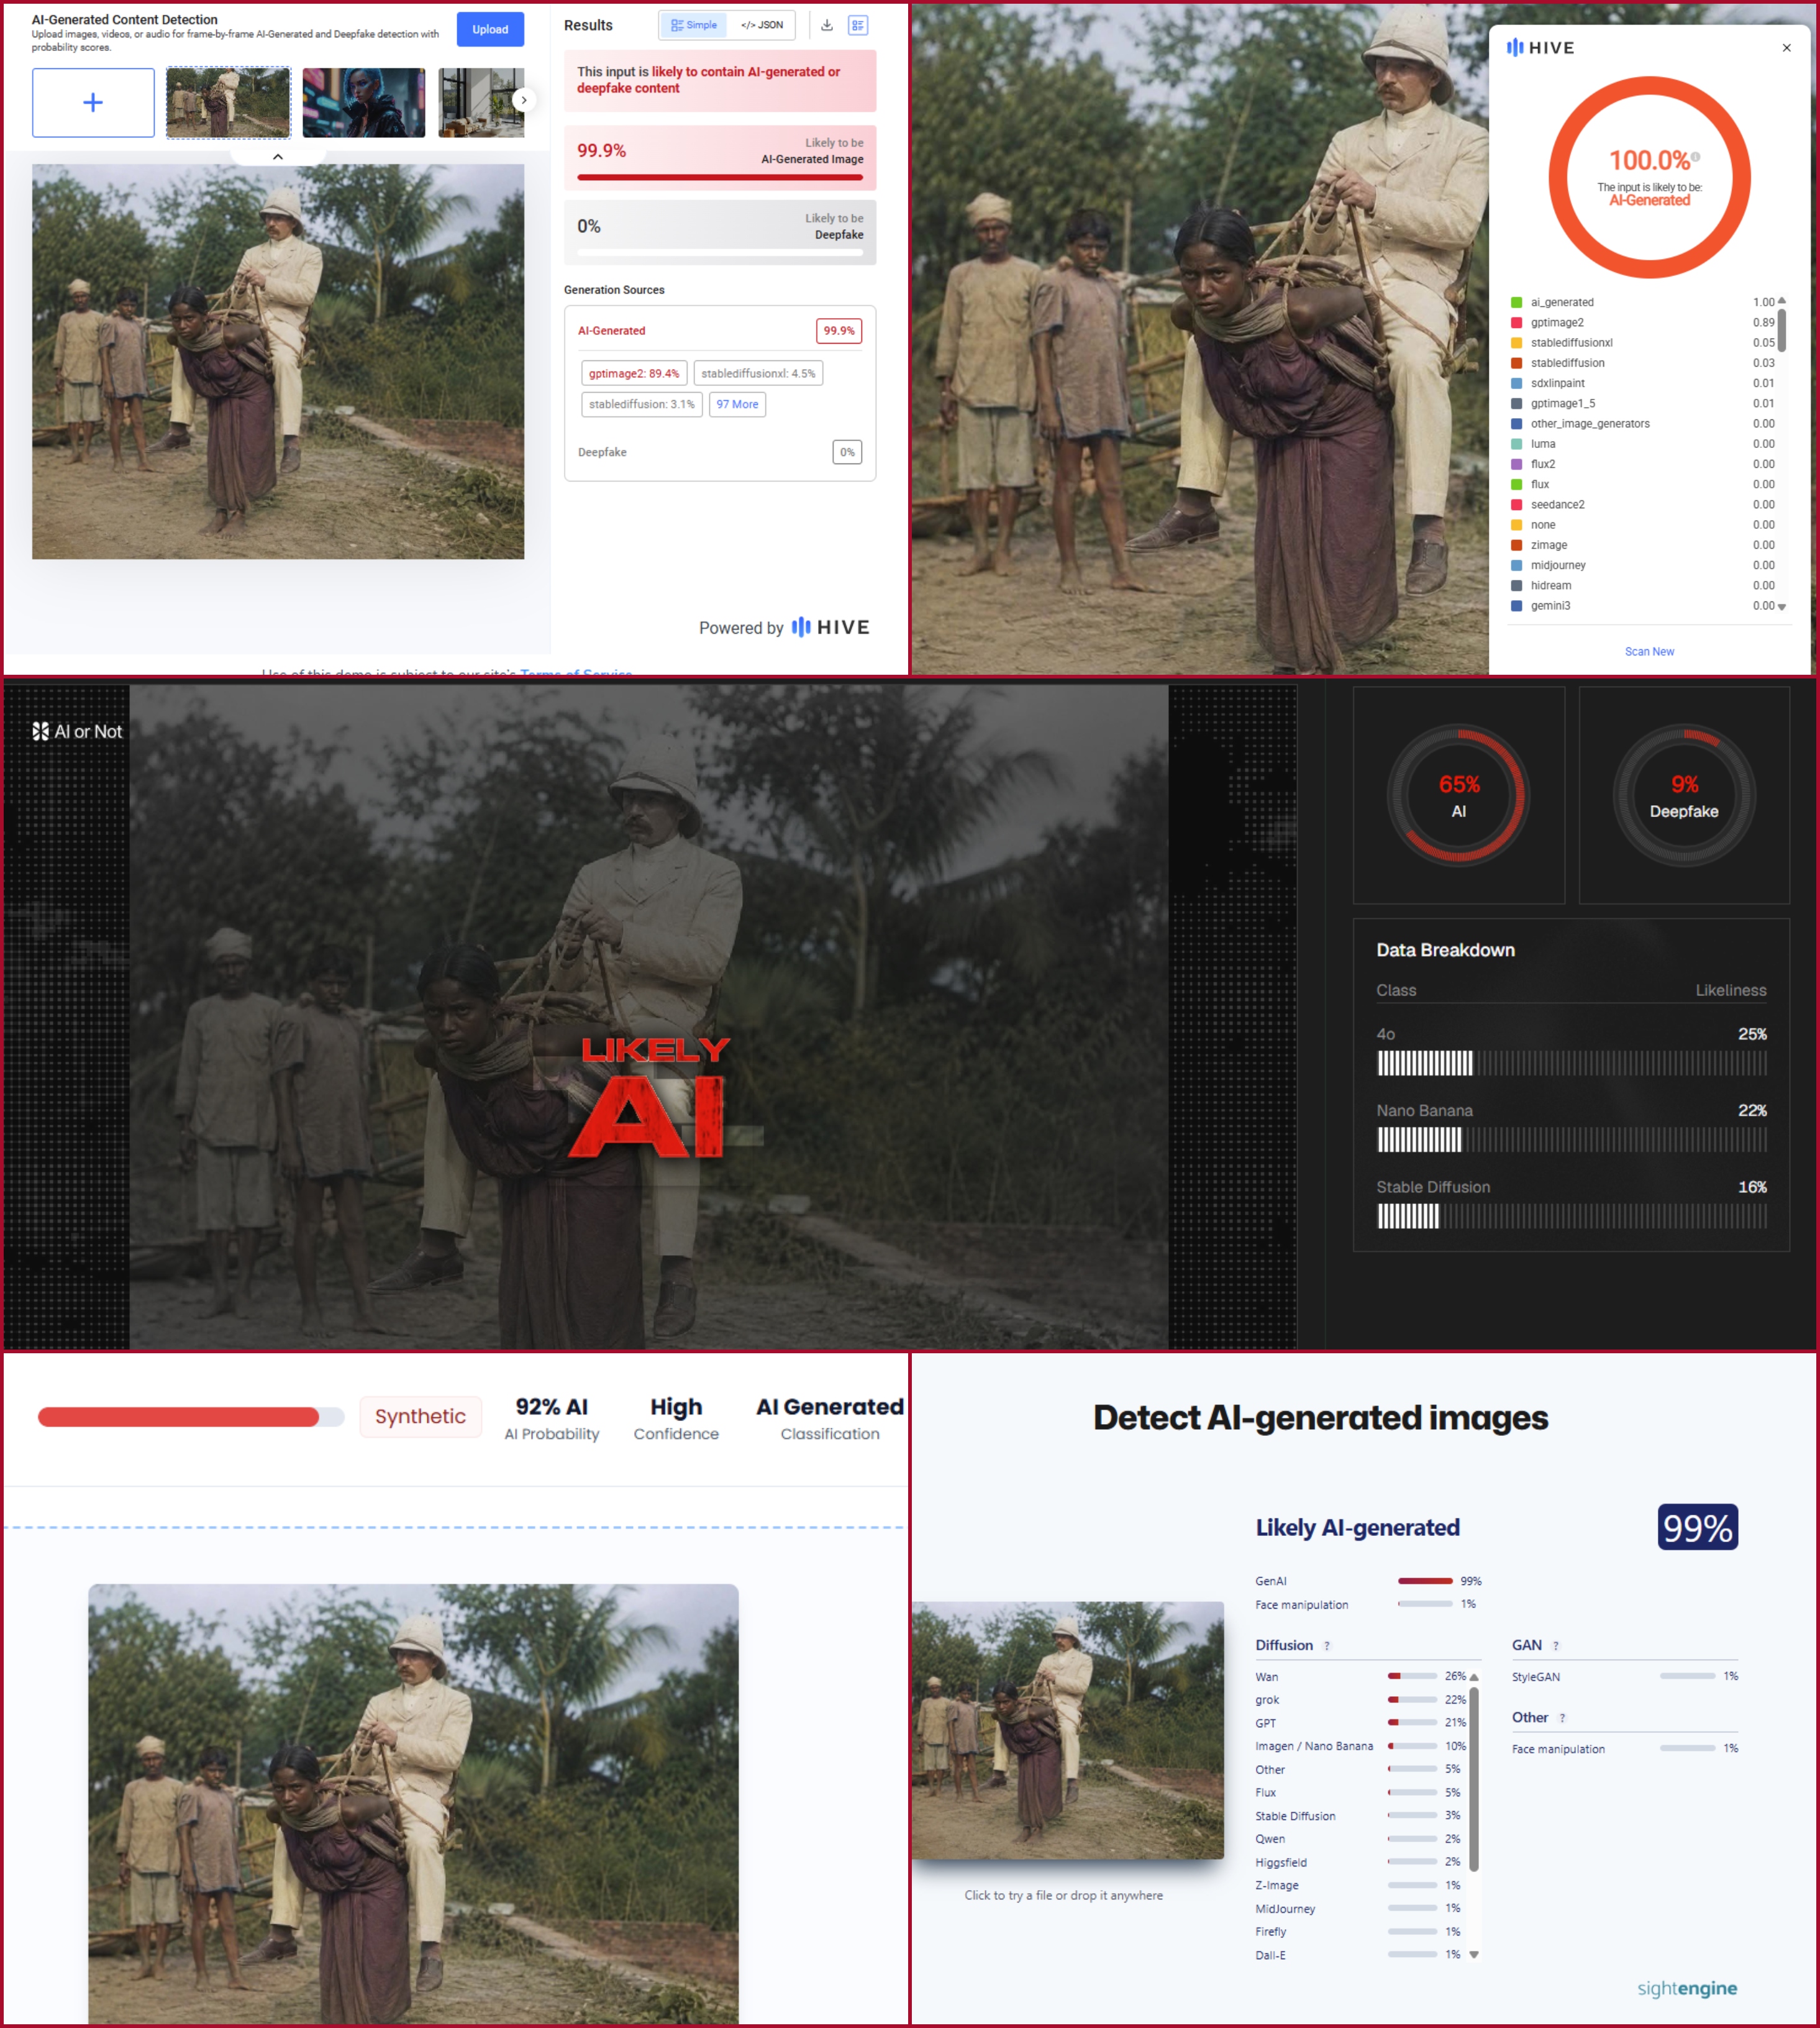Screen dimensions: 1820x2028
Task: Click the 'StyleGAN' row under GAN
Action: pos(1625,1677)
